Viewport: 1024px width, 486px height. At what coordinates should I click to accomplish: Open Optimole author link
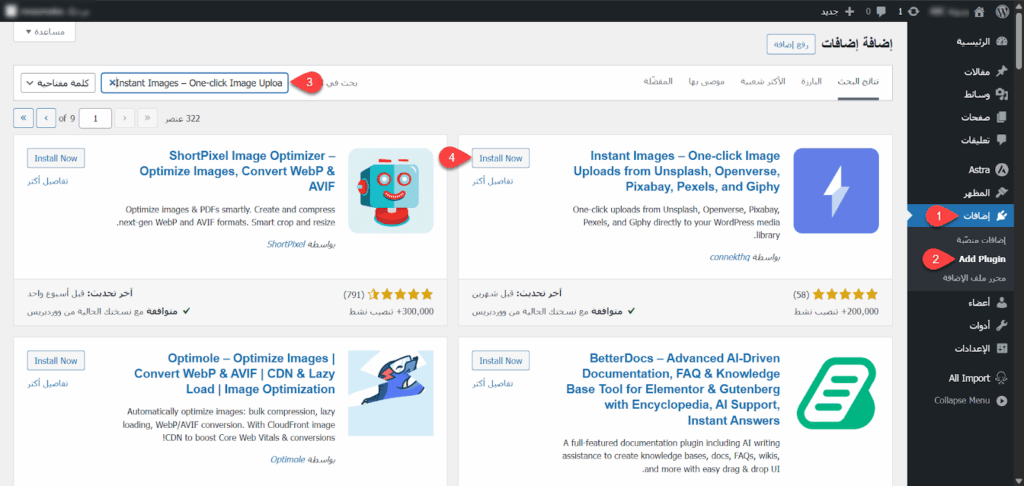[x=287, y=460]
